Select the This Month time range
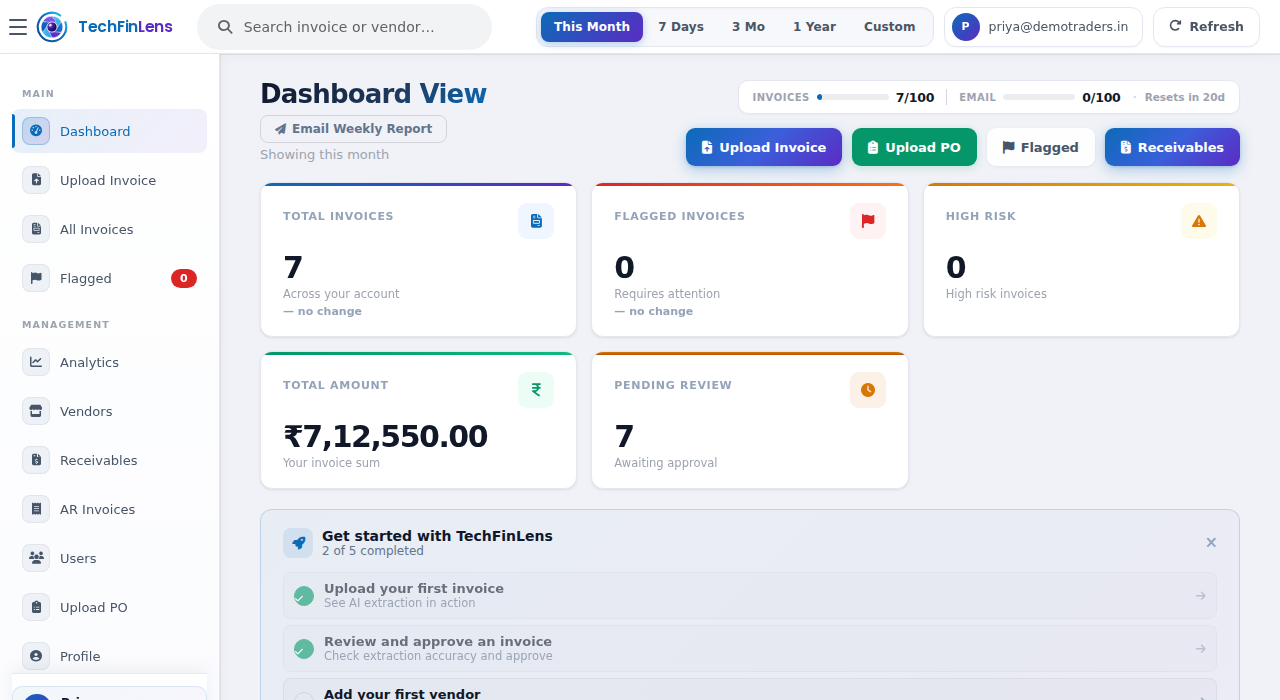The height and width of the screenshot is (700, 1280). point(592,27)
